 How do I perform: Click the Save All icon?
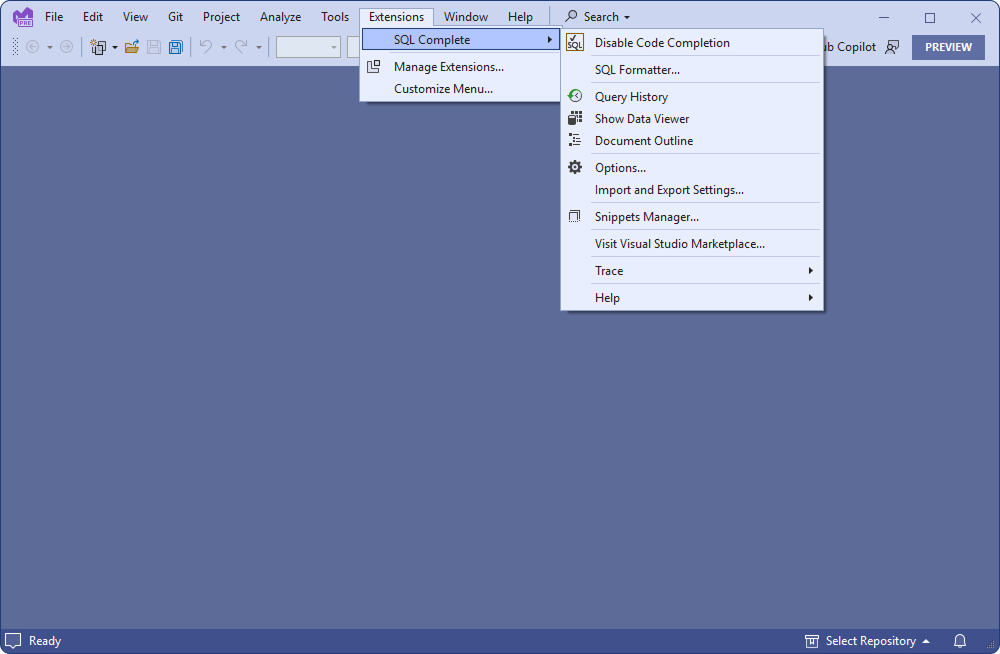(x=175, y=47)
